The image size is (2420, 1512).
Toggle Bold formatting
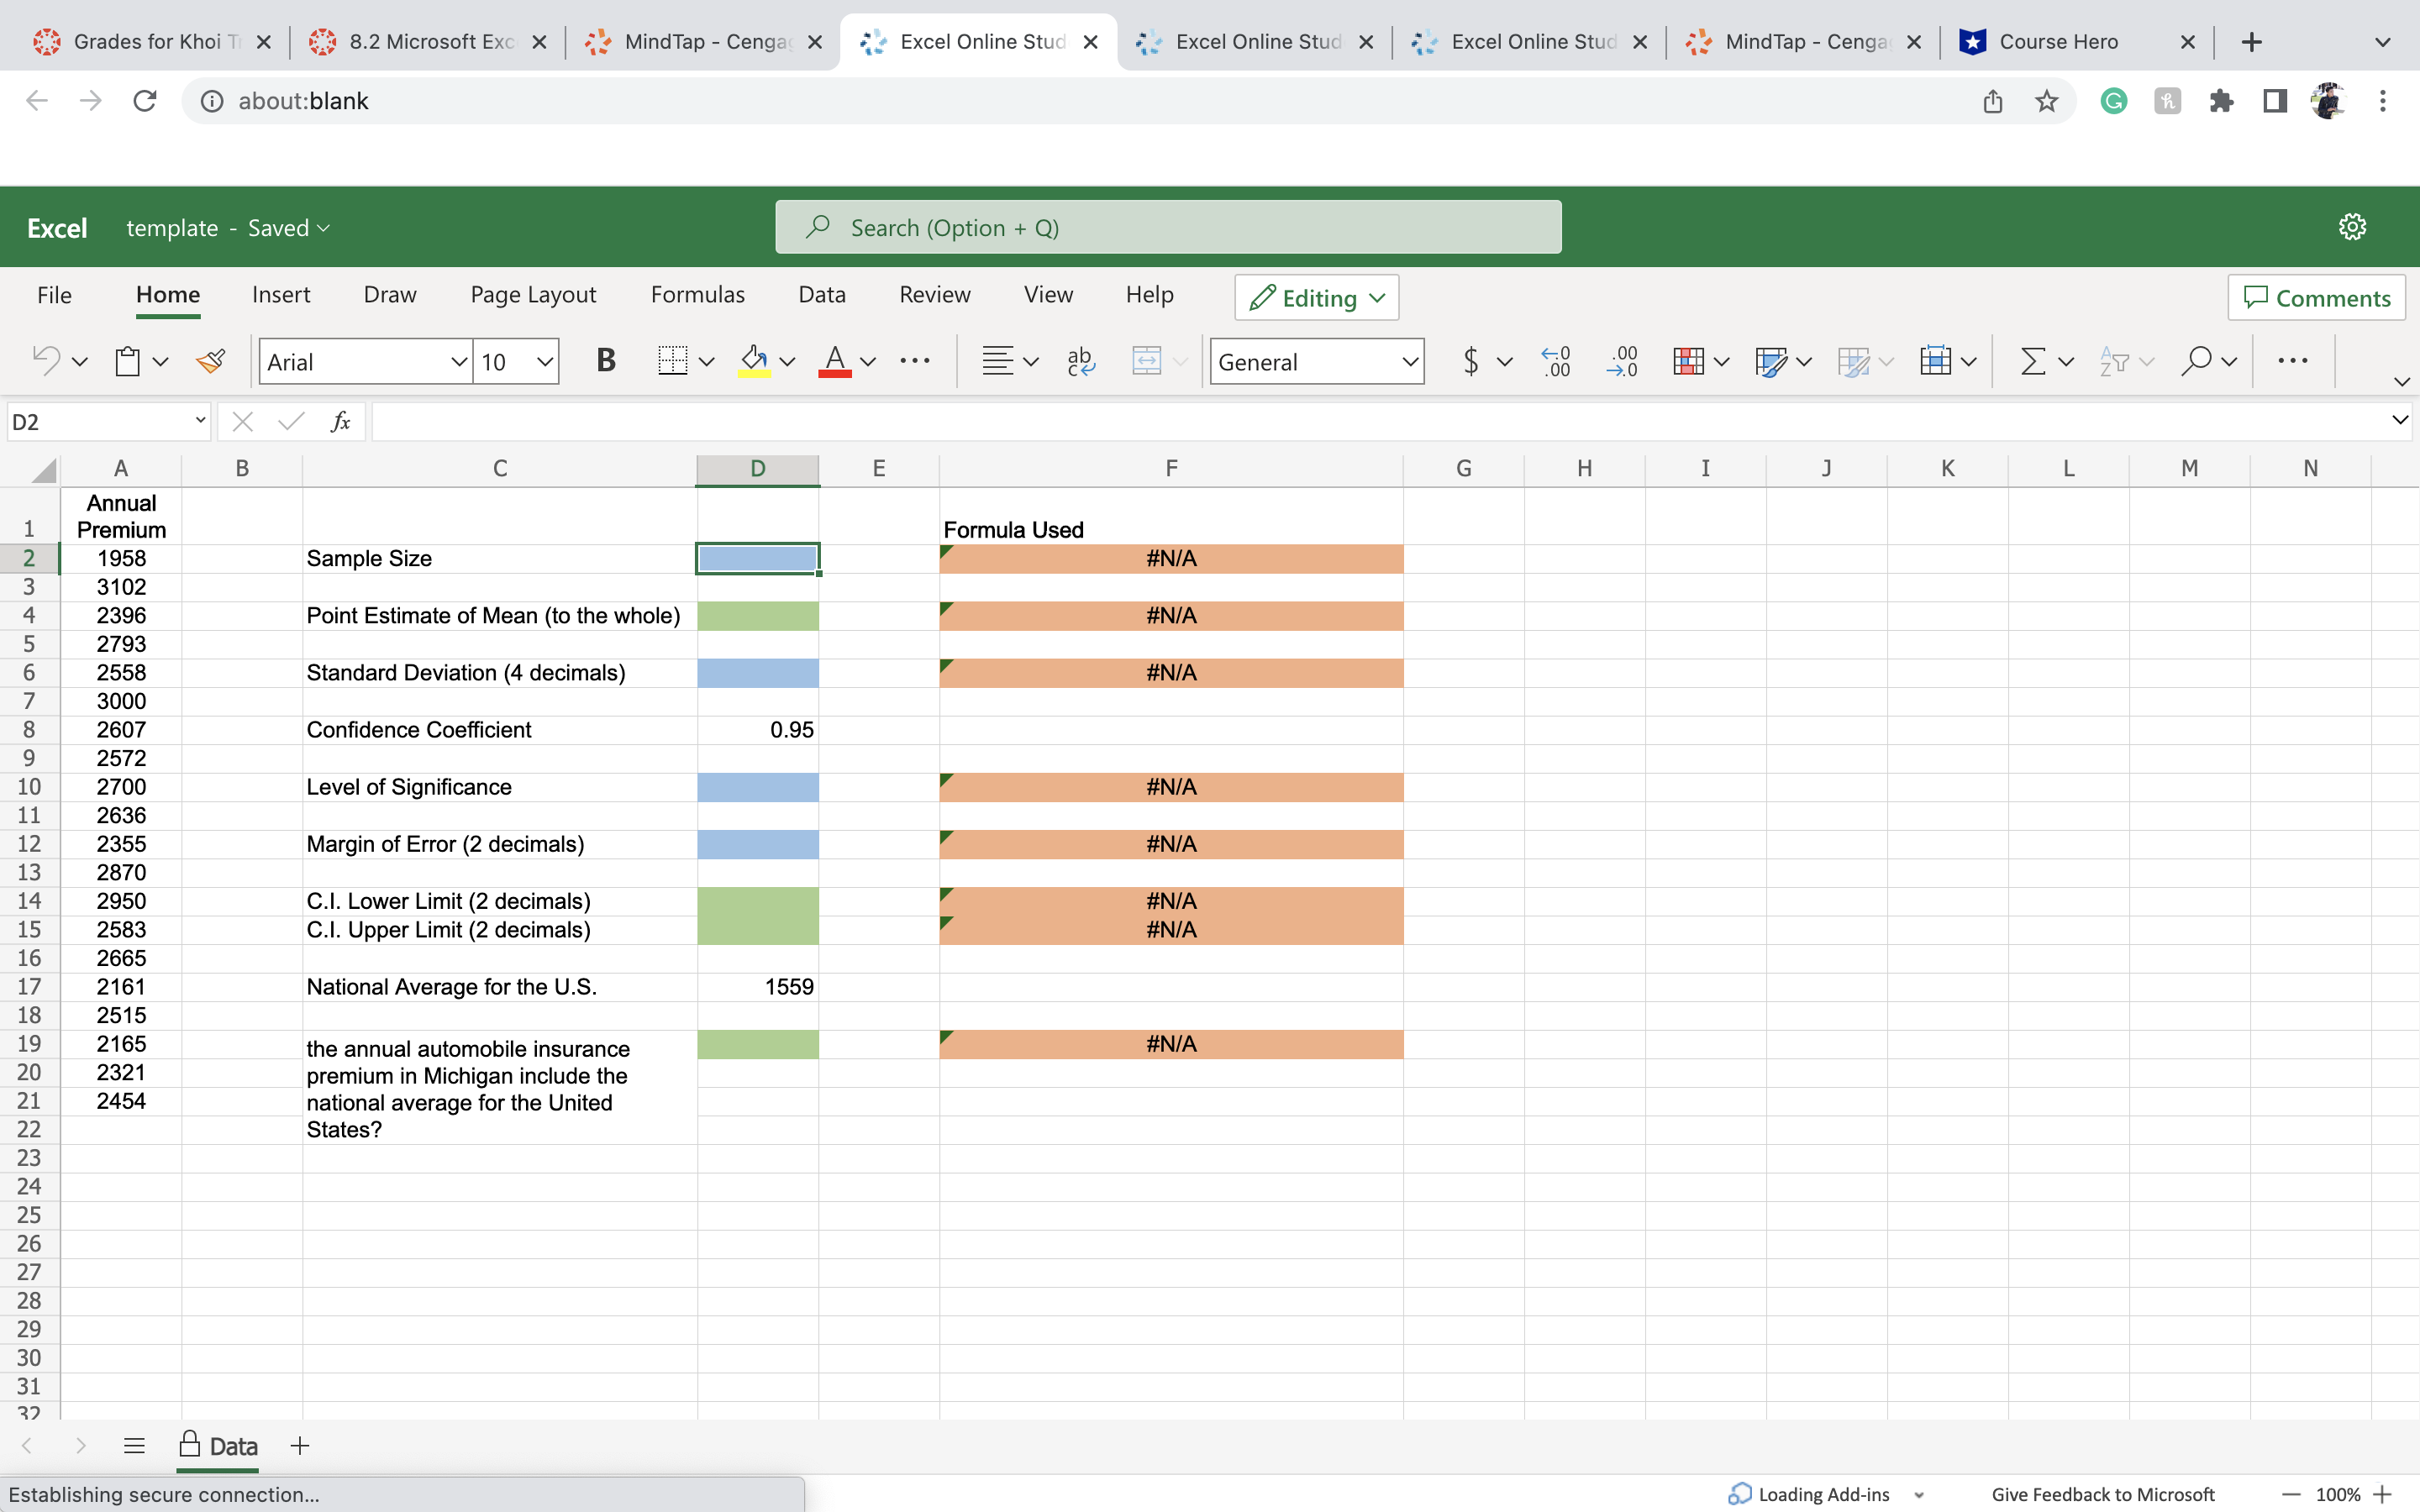(605, 361)
